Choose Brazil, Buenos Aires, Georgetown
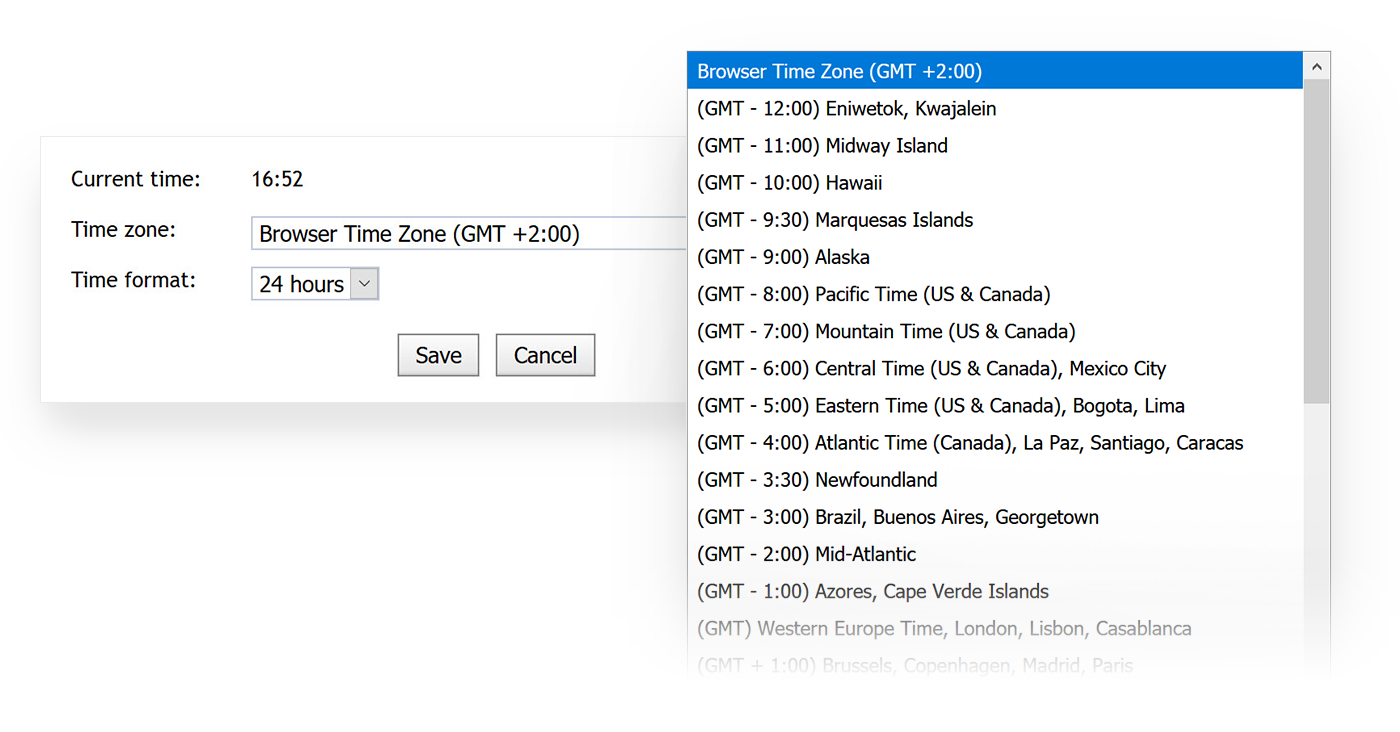This screenshot has width=1400, height=732. [x=898, y=517]
